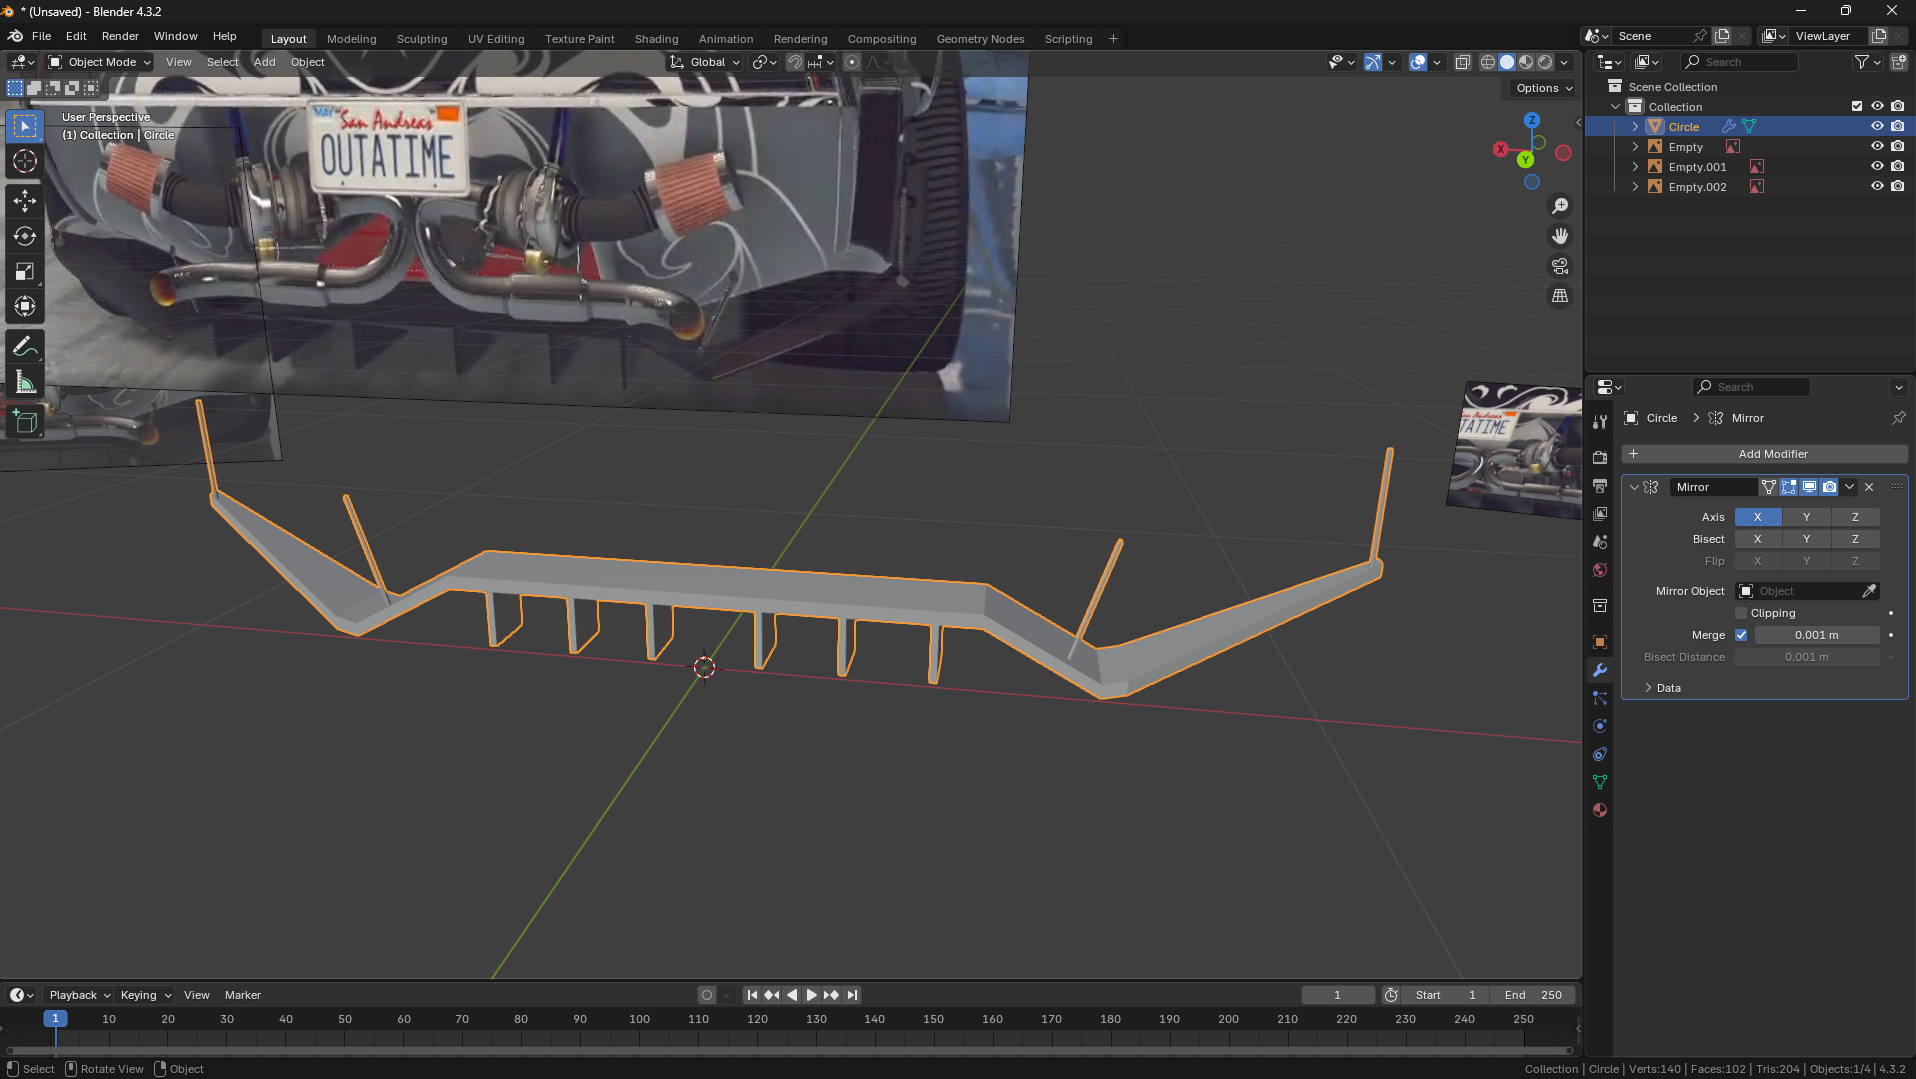Remove the Mirror modifier with X button
This screenshot has width=1916, height=1079.
pyautogui.click(x=1869, y=487)
